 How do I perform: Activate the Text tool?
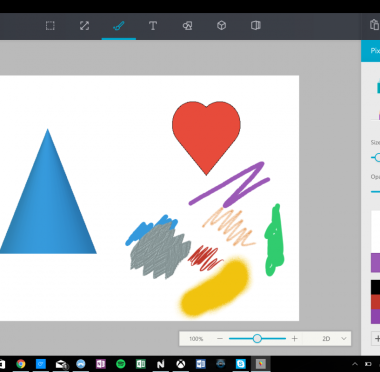153,26
